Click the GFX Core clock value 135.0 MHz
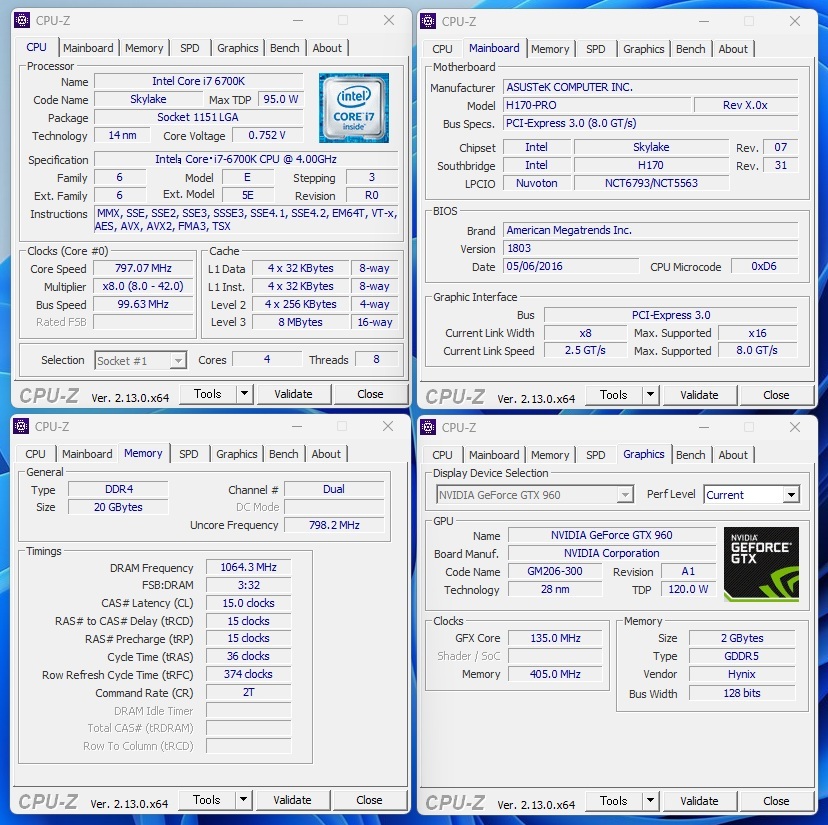Viewport: 828px width, 825px height. [x=555, y=638]
